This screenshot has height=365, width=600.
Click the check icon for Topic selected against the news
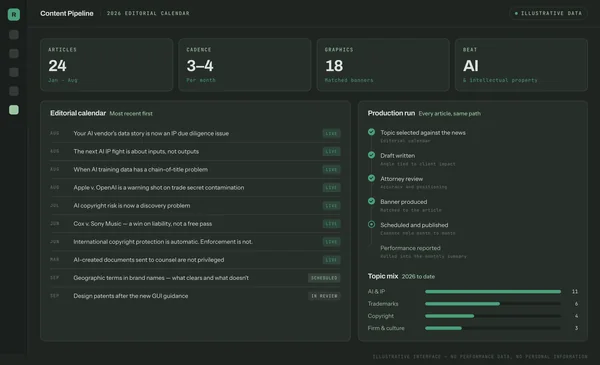371,132
